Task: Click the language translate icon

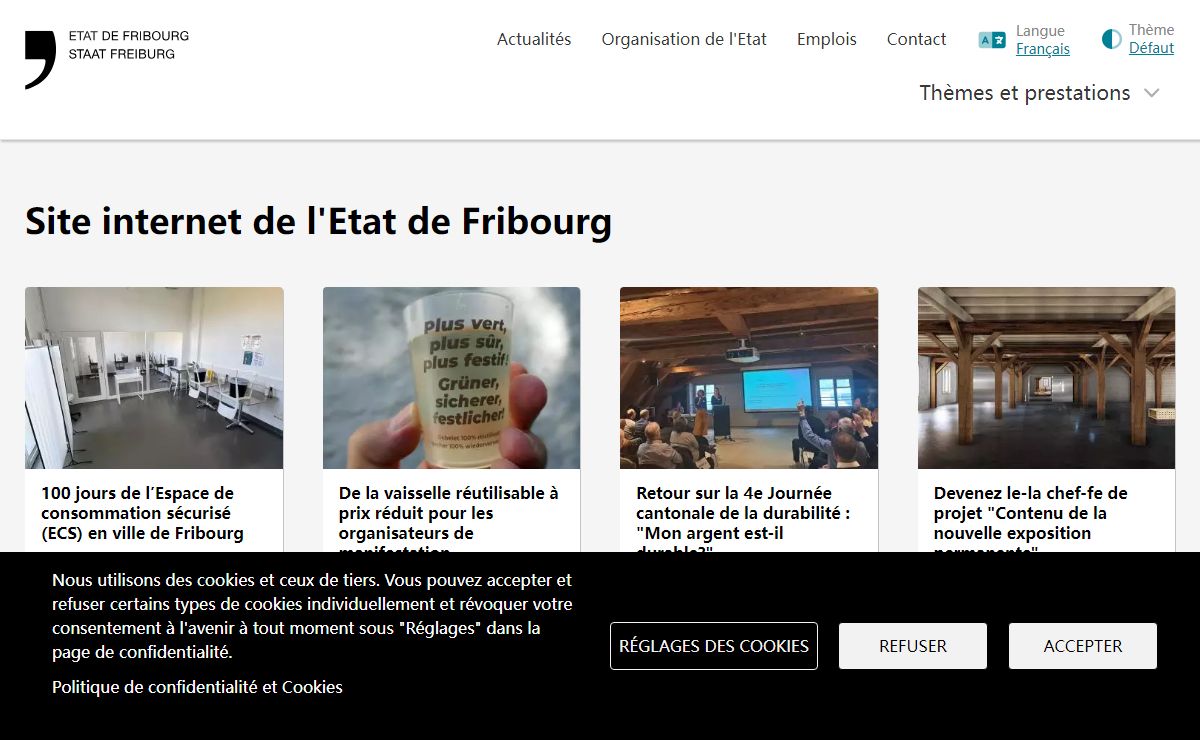Action: point(992,40)
